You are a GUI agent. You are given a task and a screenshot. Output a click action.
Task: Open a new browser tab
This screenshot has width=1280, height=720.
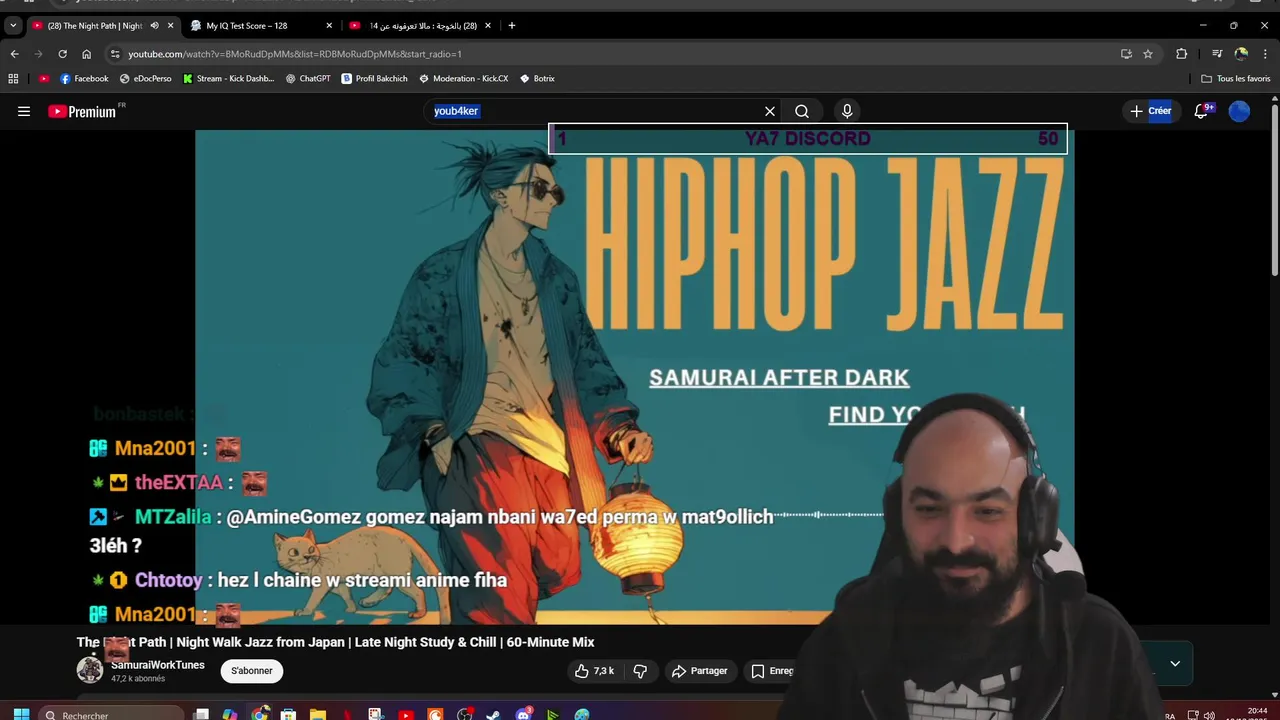pyautogui.click(x=512, y=26)
